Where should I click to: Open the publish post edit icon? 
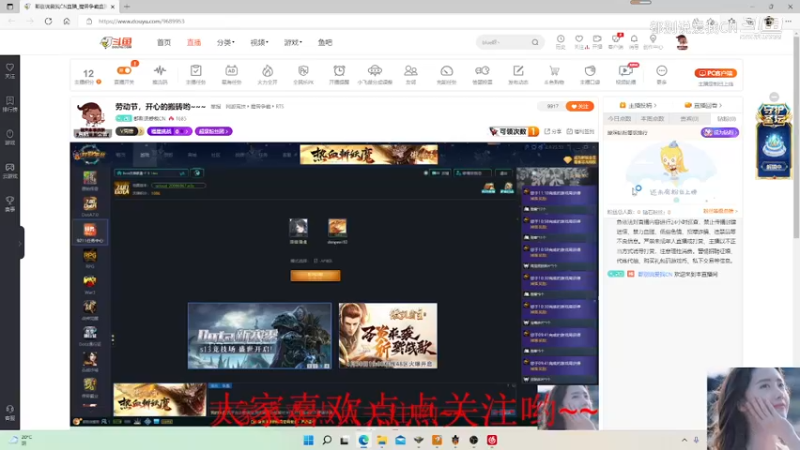(x=518, y=73)
